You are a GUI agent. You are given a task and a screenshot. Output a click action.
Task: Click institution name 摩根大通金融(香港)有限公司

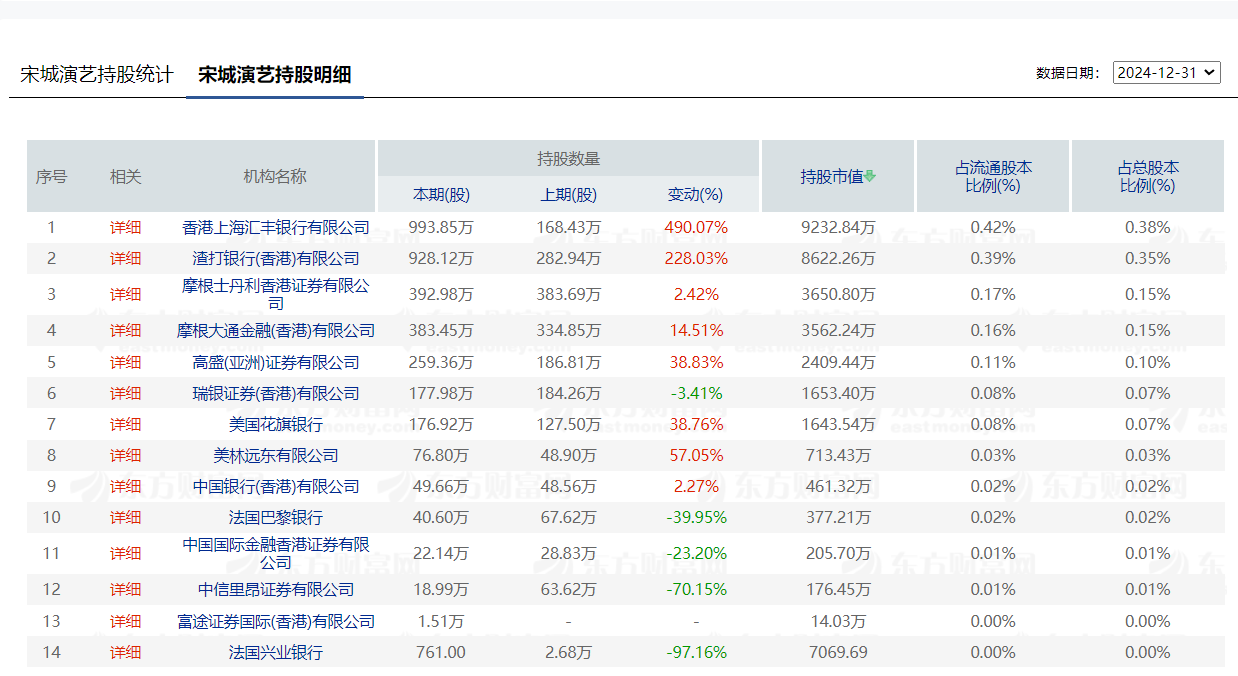pos(276,330)
